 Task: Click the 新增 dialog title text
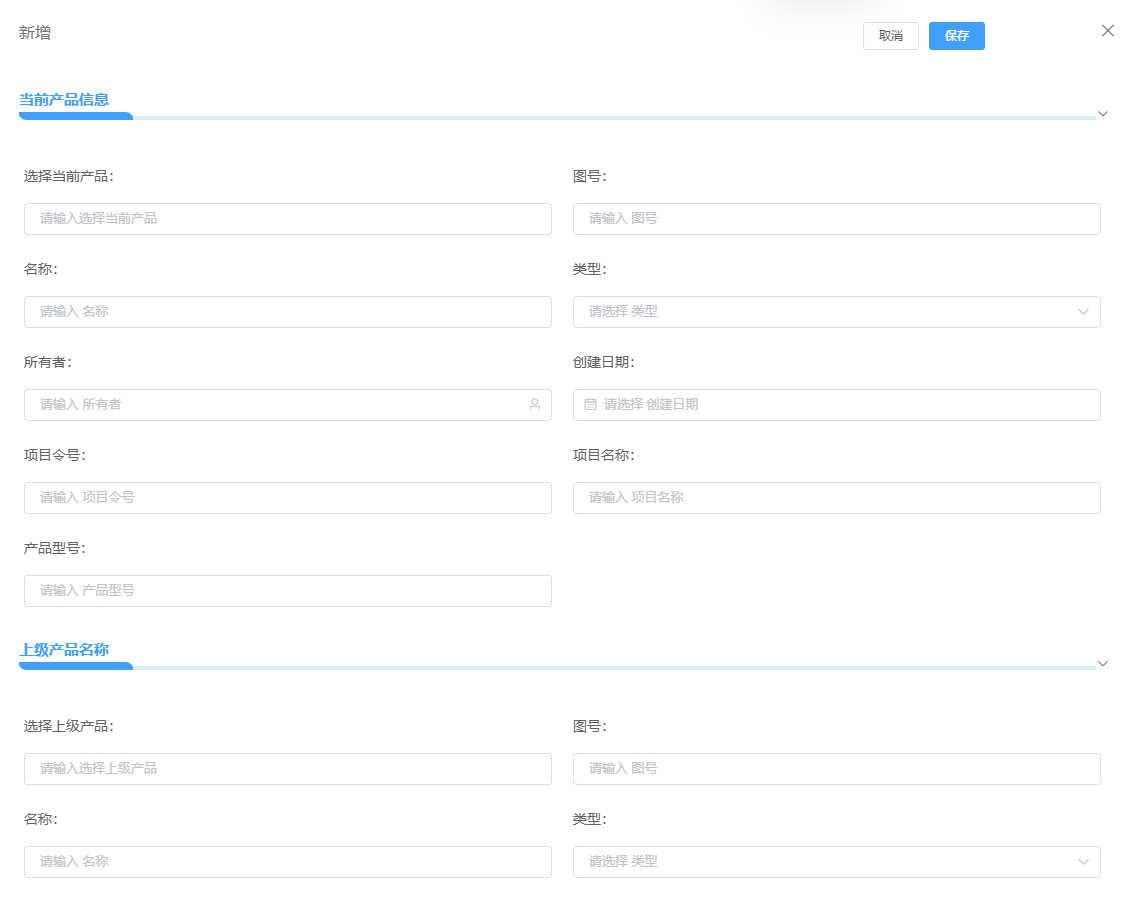(35, 32)
